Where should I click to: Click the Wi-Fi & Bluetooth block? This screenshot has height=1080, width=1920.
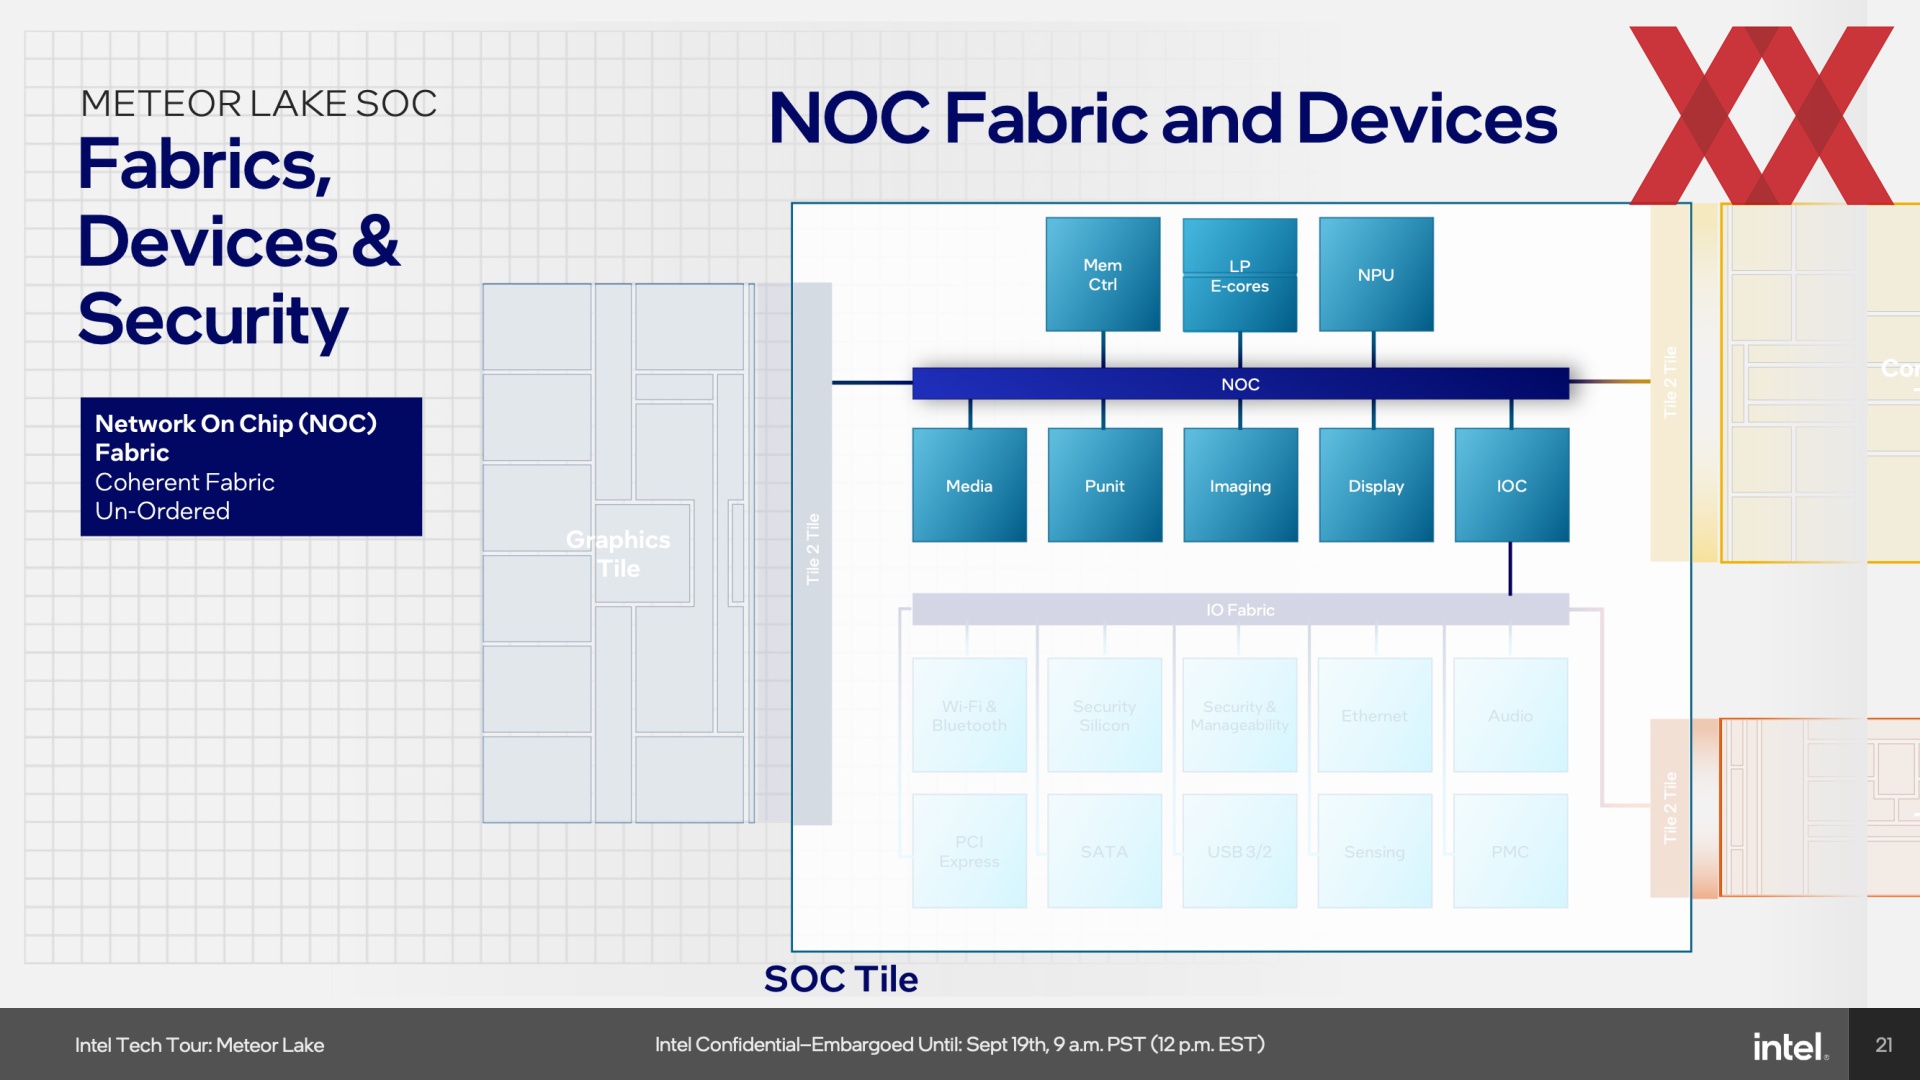pos(969,715)
